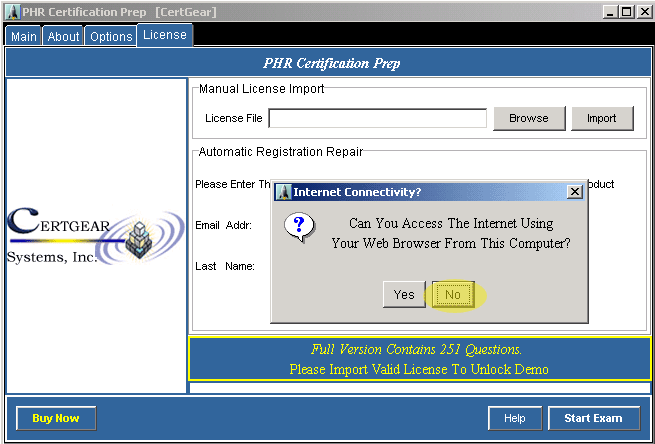The image size is (655, 444).
Task: Click the blue question mark icon
Action: point(299,227)
